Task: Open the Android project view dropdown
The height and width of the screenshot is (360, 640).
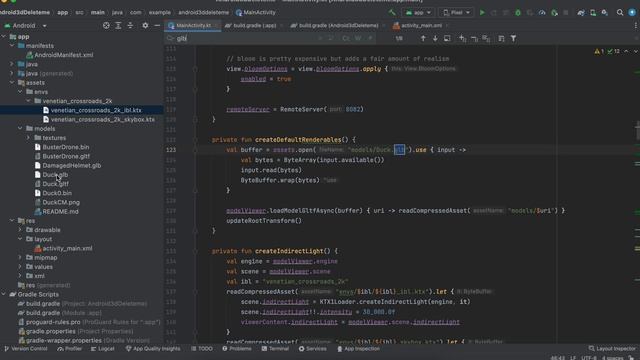Action: [x=25, y=25]
